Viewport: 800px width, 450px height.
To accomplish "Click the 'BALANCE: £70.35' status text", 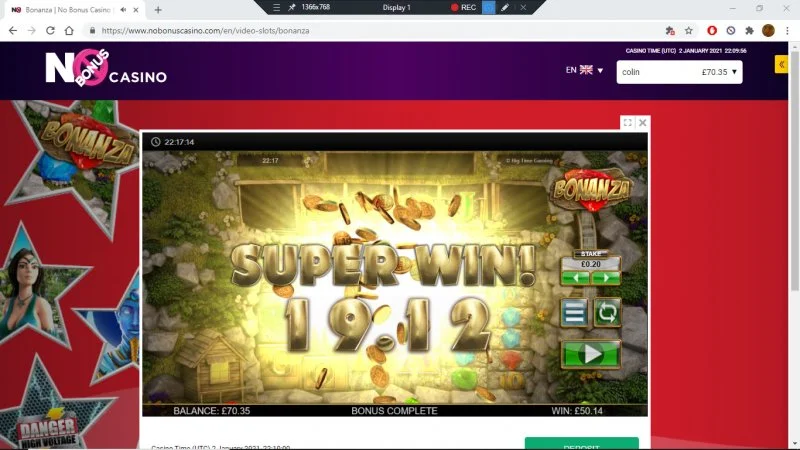I will [x=212, y=411].
